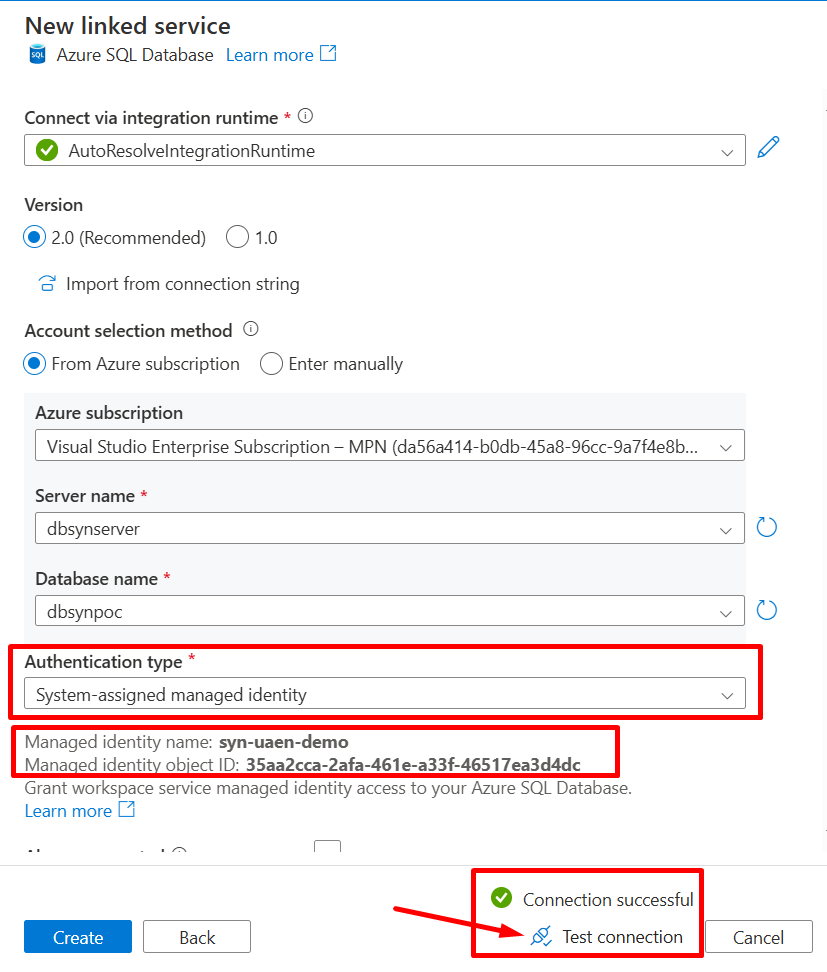Choose From Azure subscription option
Viewport: 827px width, 972px height.
pyautogui.click(x=35, y=364)
